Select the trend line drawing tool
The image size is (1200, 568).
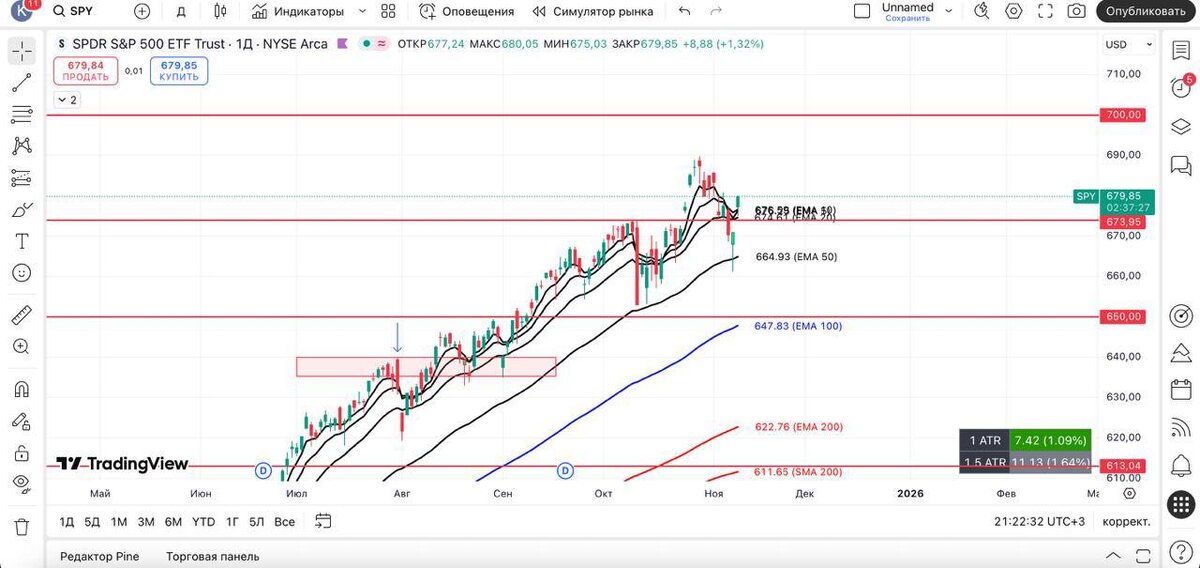pos(21,82)
